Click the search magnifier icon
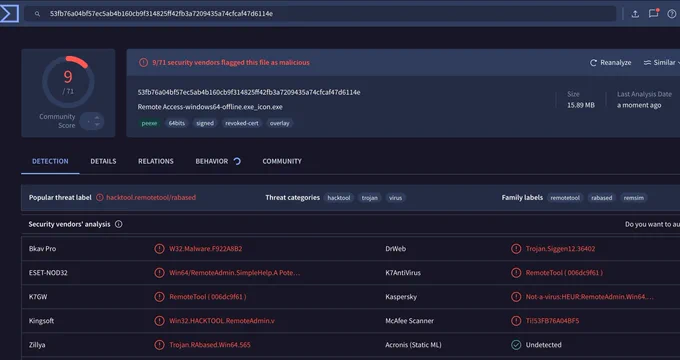 point(37,14)
